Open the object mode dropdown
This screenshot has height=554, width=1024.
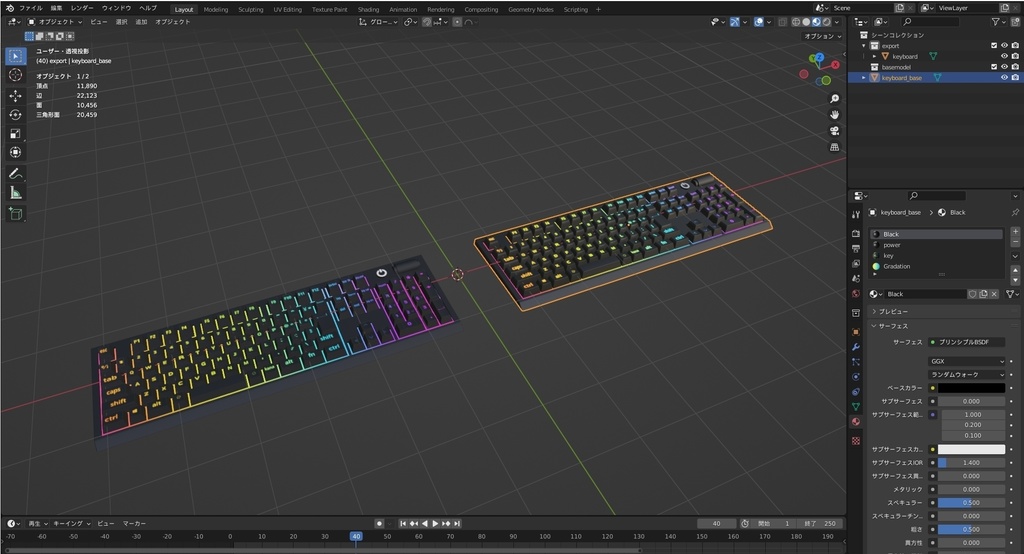55,22
